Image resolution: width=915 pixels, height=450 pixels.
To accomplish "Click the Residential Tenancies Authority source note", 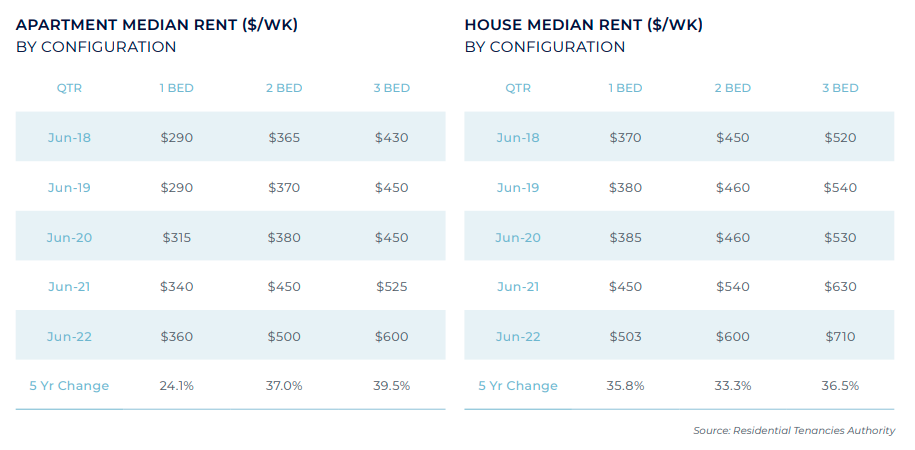I will tap(794, 430).
